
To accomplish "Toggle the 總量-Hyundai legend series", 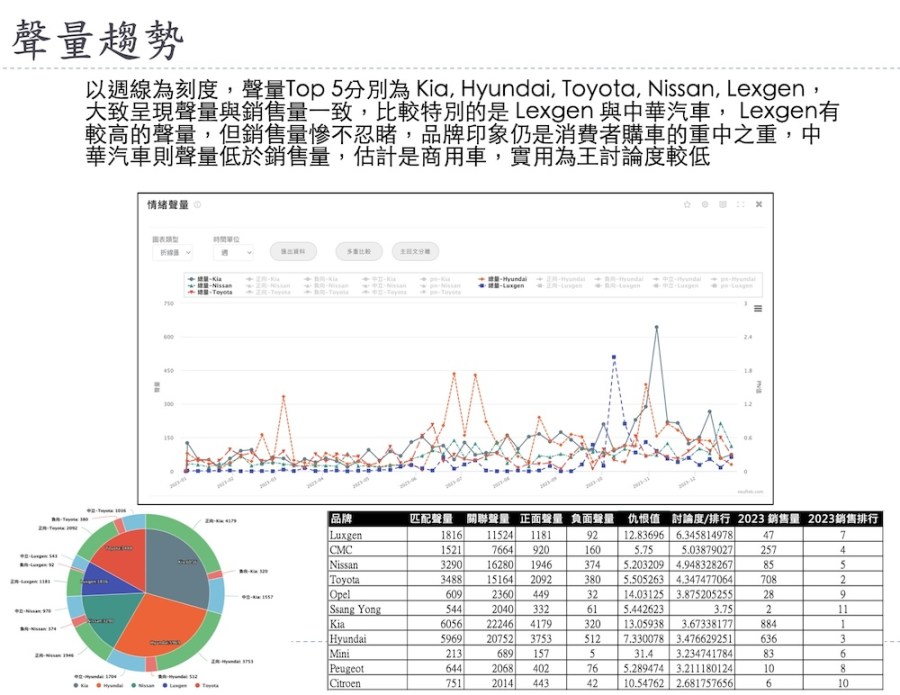I will click(502, 279).
